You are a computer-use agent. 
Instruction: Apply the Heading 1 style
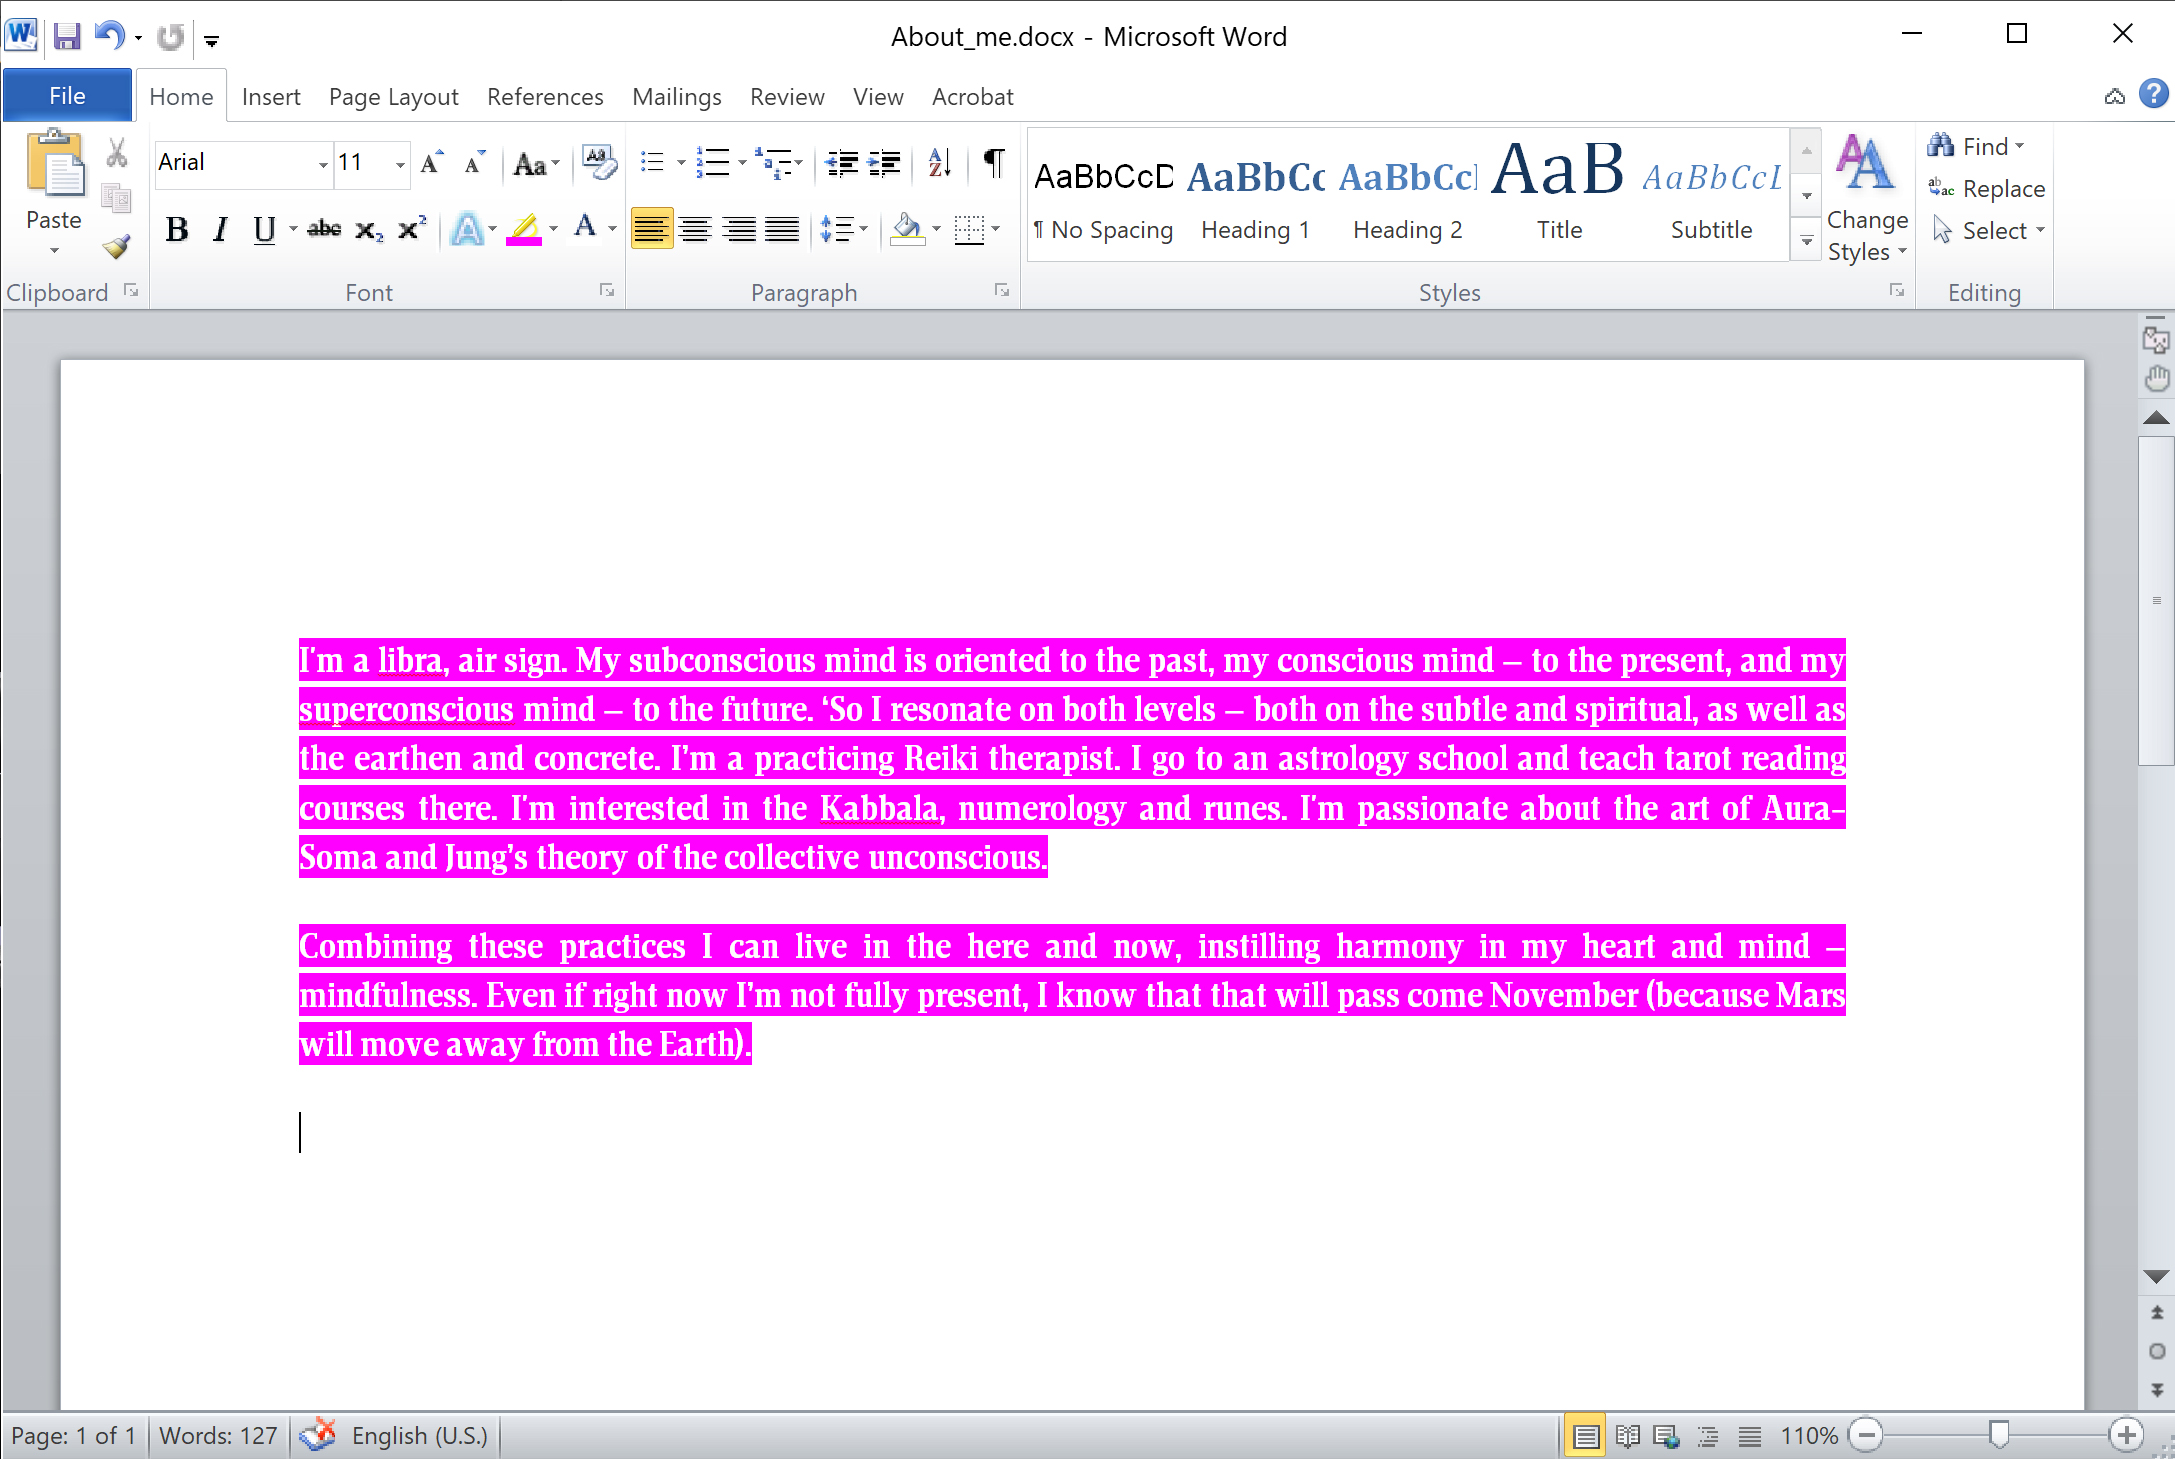(1255, 195)
